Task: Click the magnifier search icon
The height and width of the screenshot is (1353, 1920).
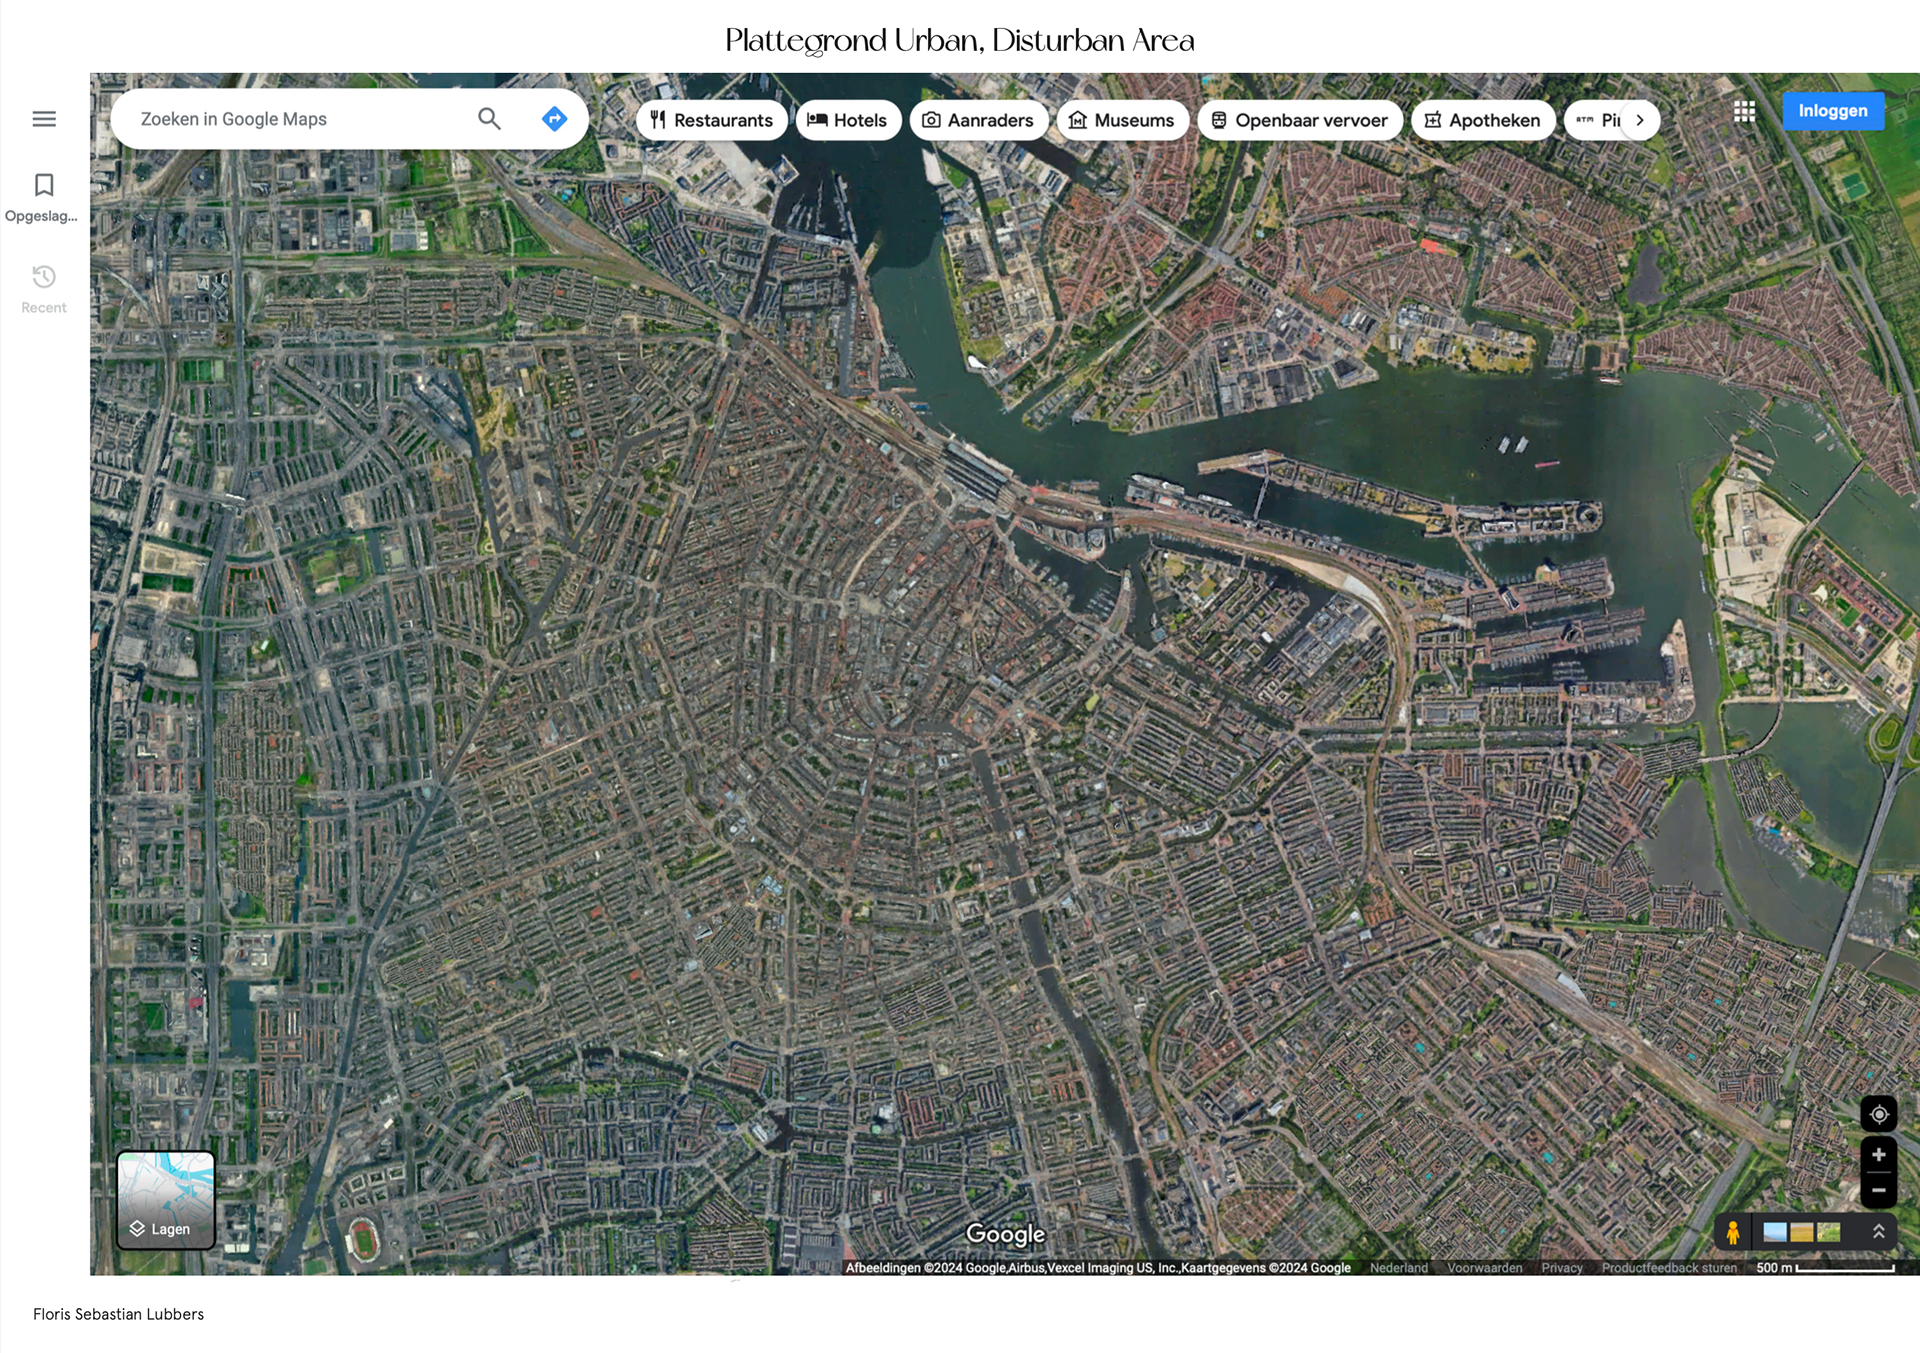Action: point(489,119)
